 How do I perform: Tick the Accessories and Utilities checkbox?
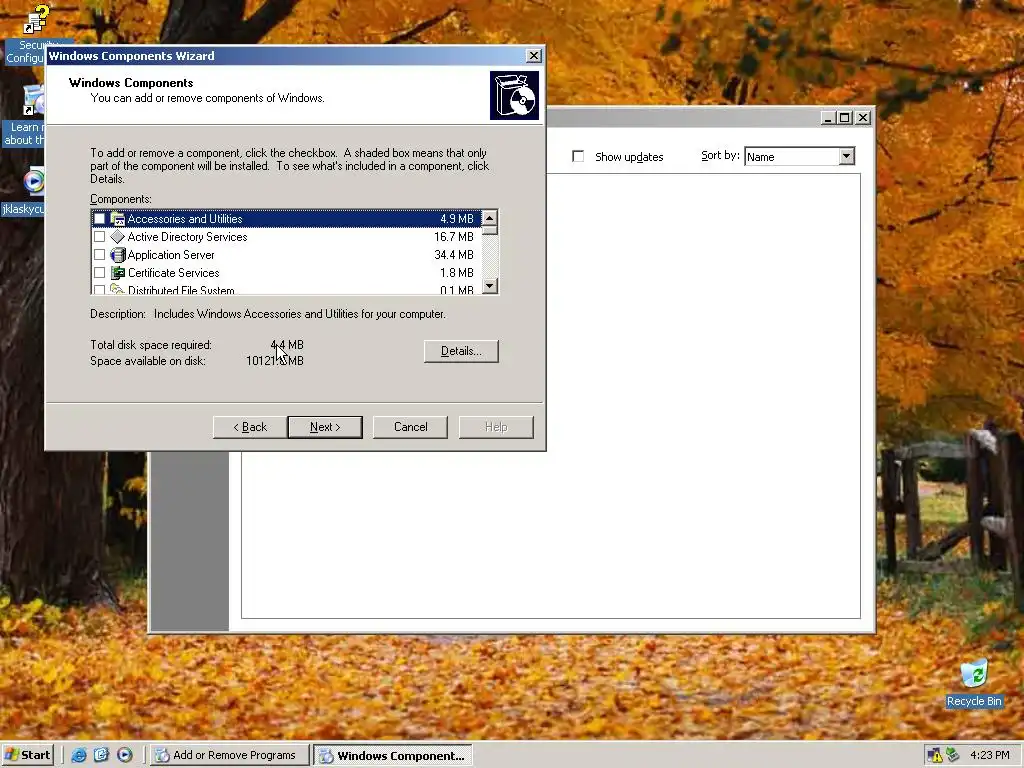(99, 219)
